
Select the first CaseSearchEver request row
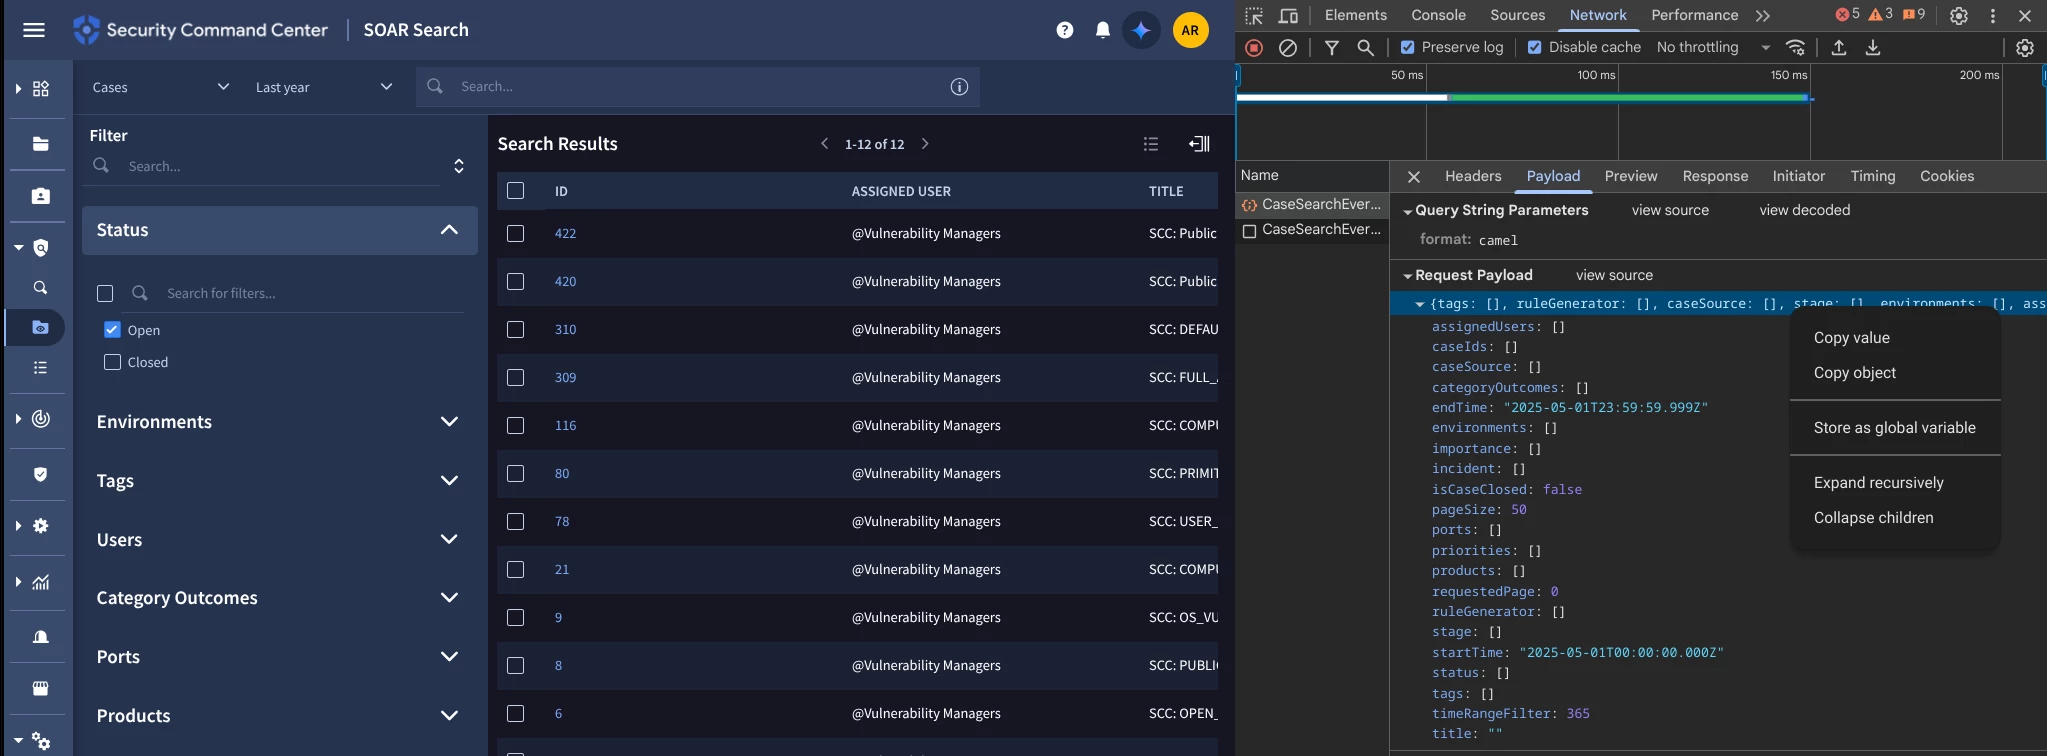point(1312,204)
